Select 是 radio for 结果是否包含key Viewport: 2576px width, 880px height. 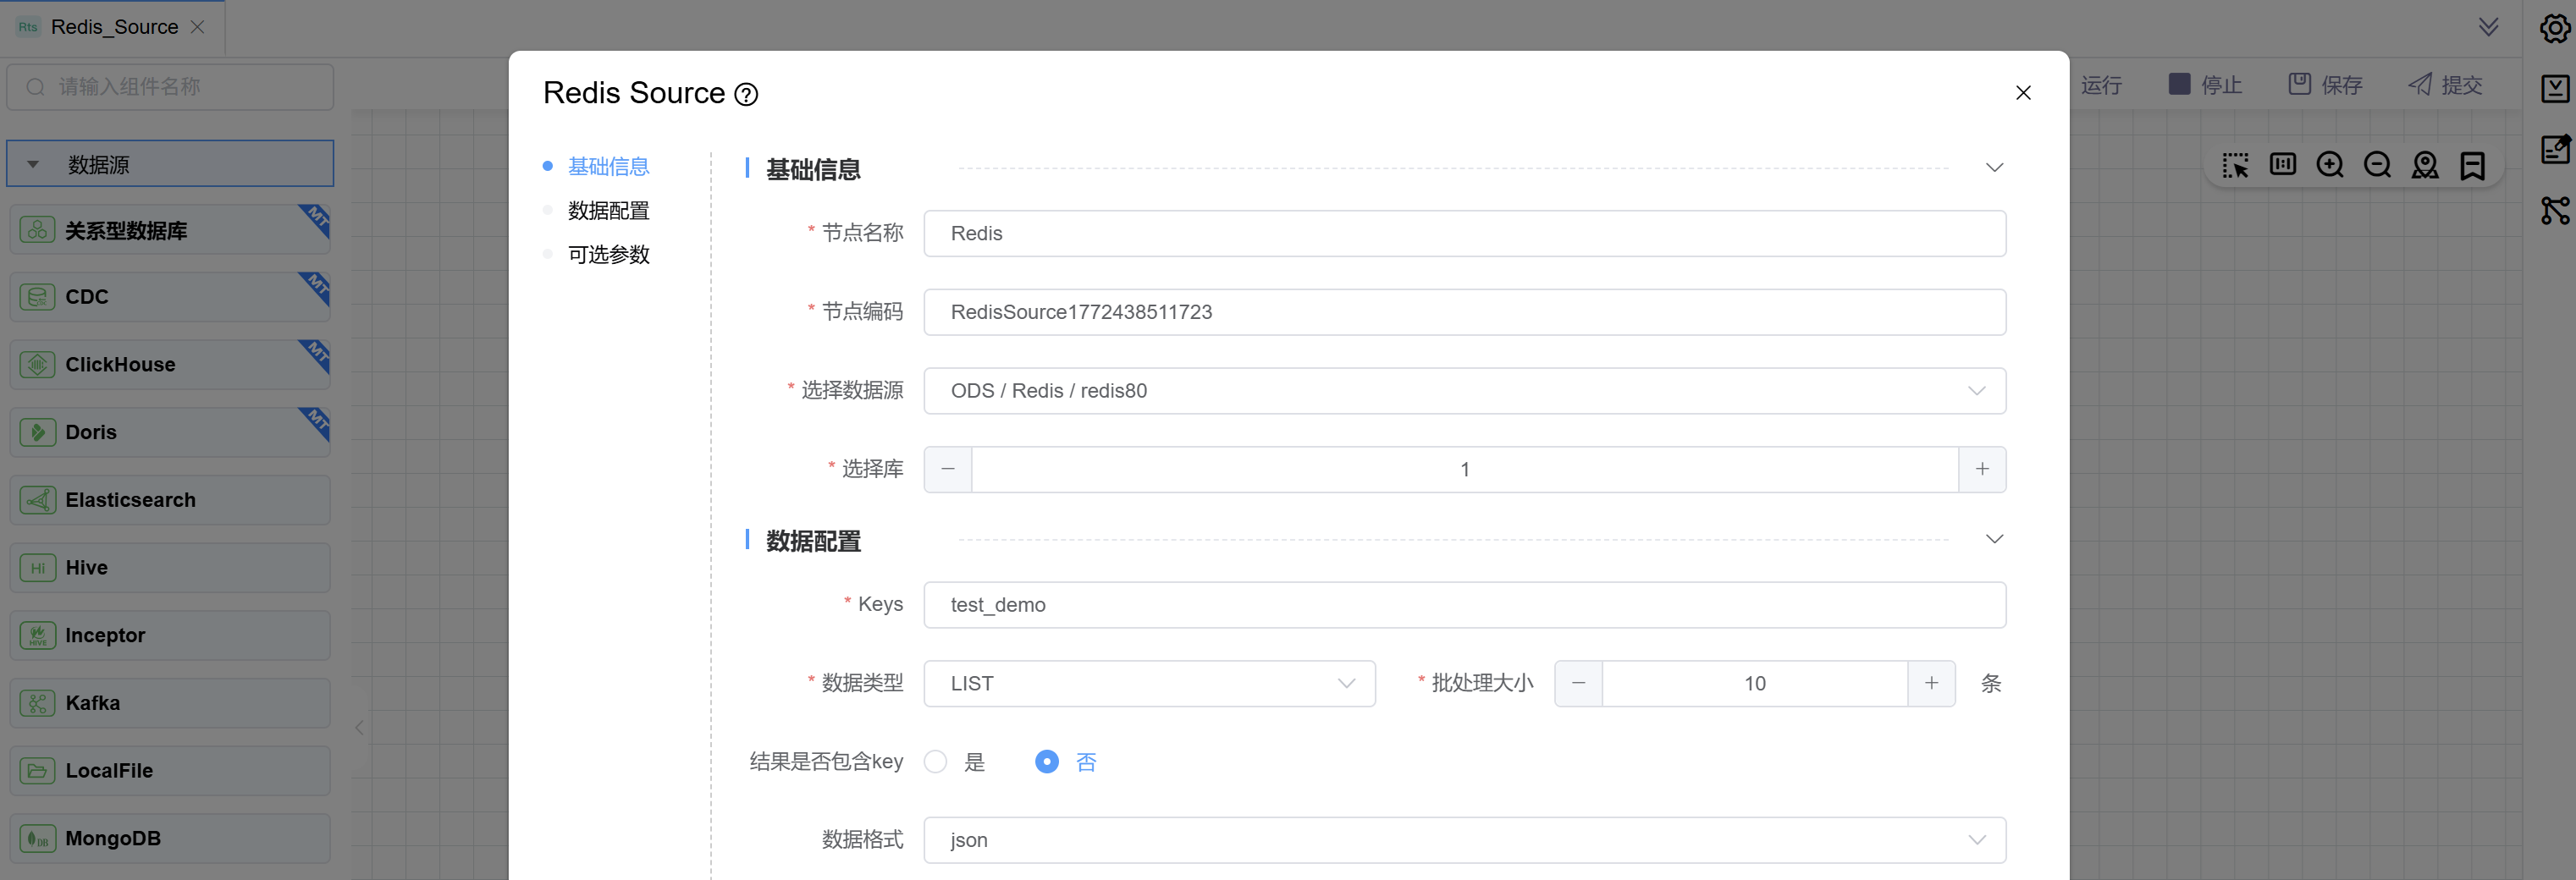coord(936,762)
